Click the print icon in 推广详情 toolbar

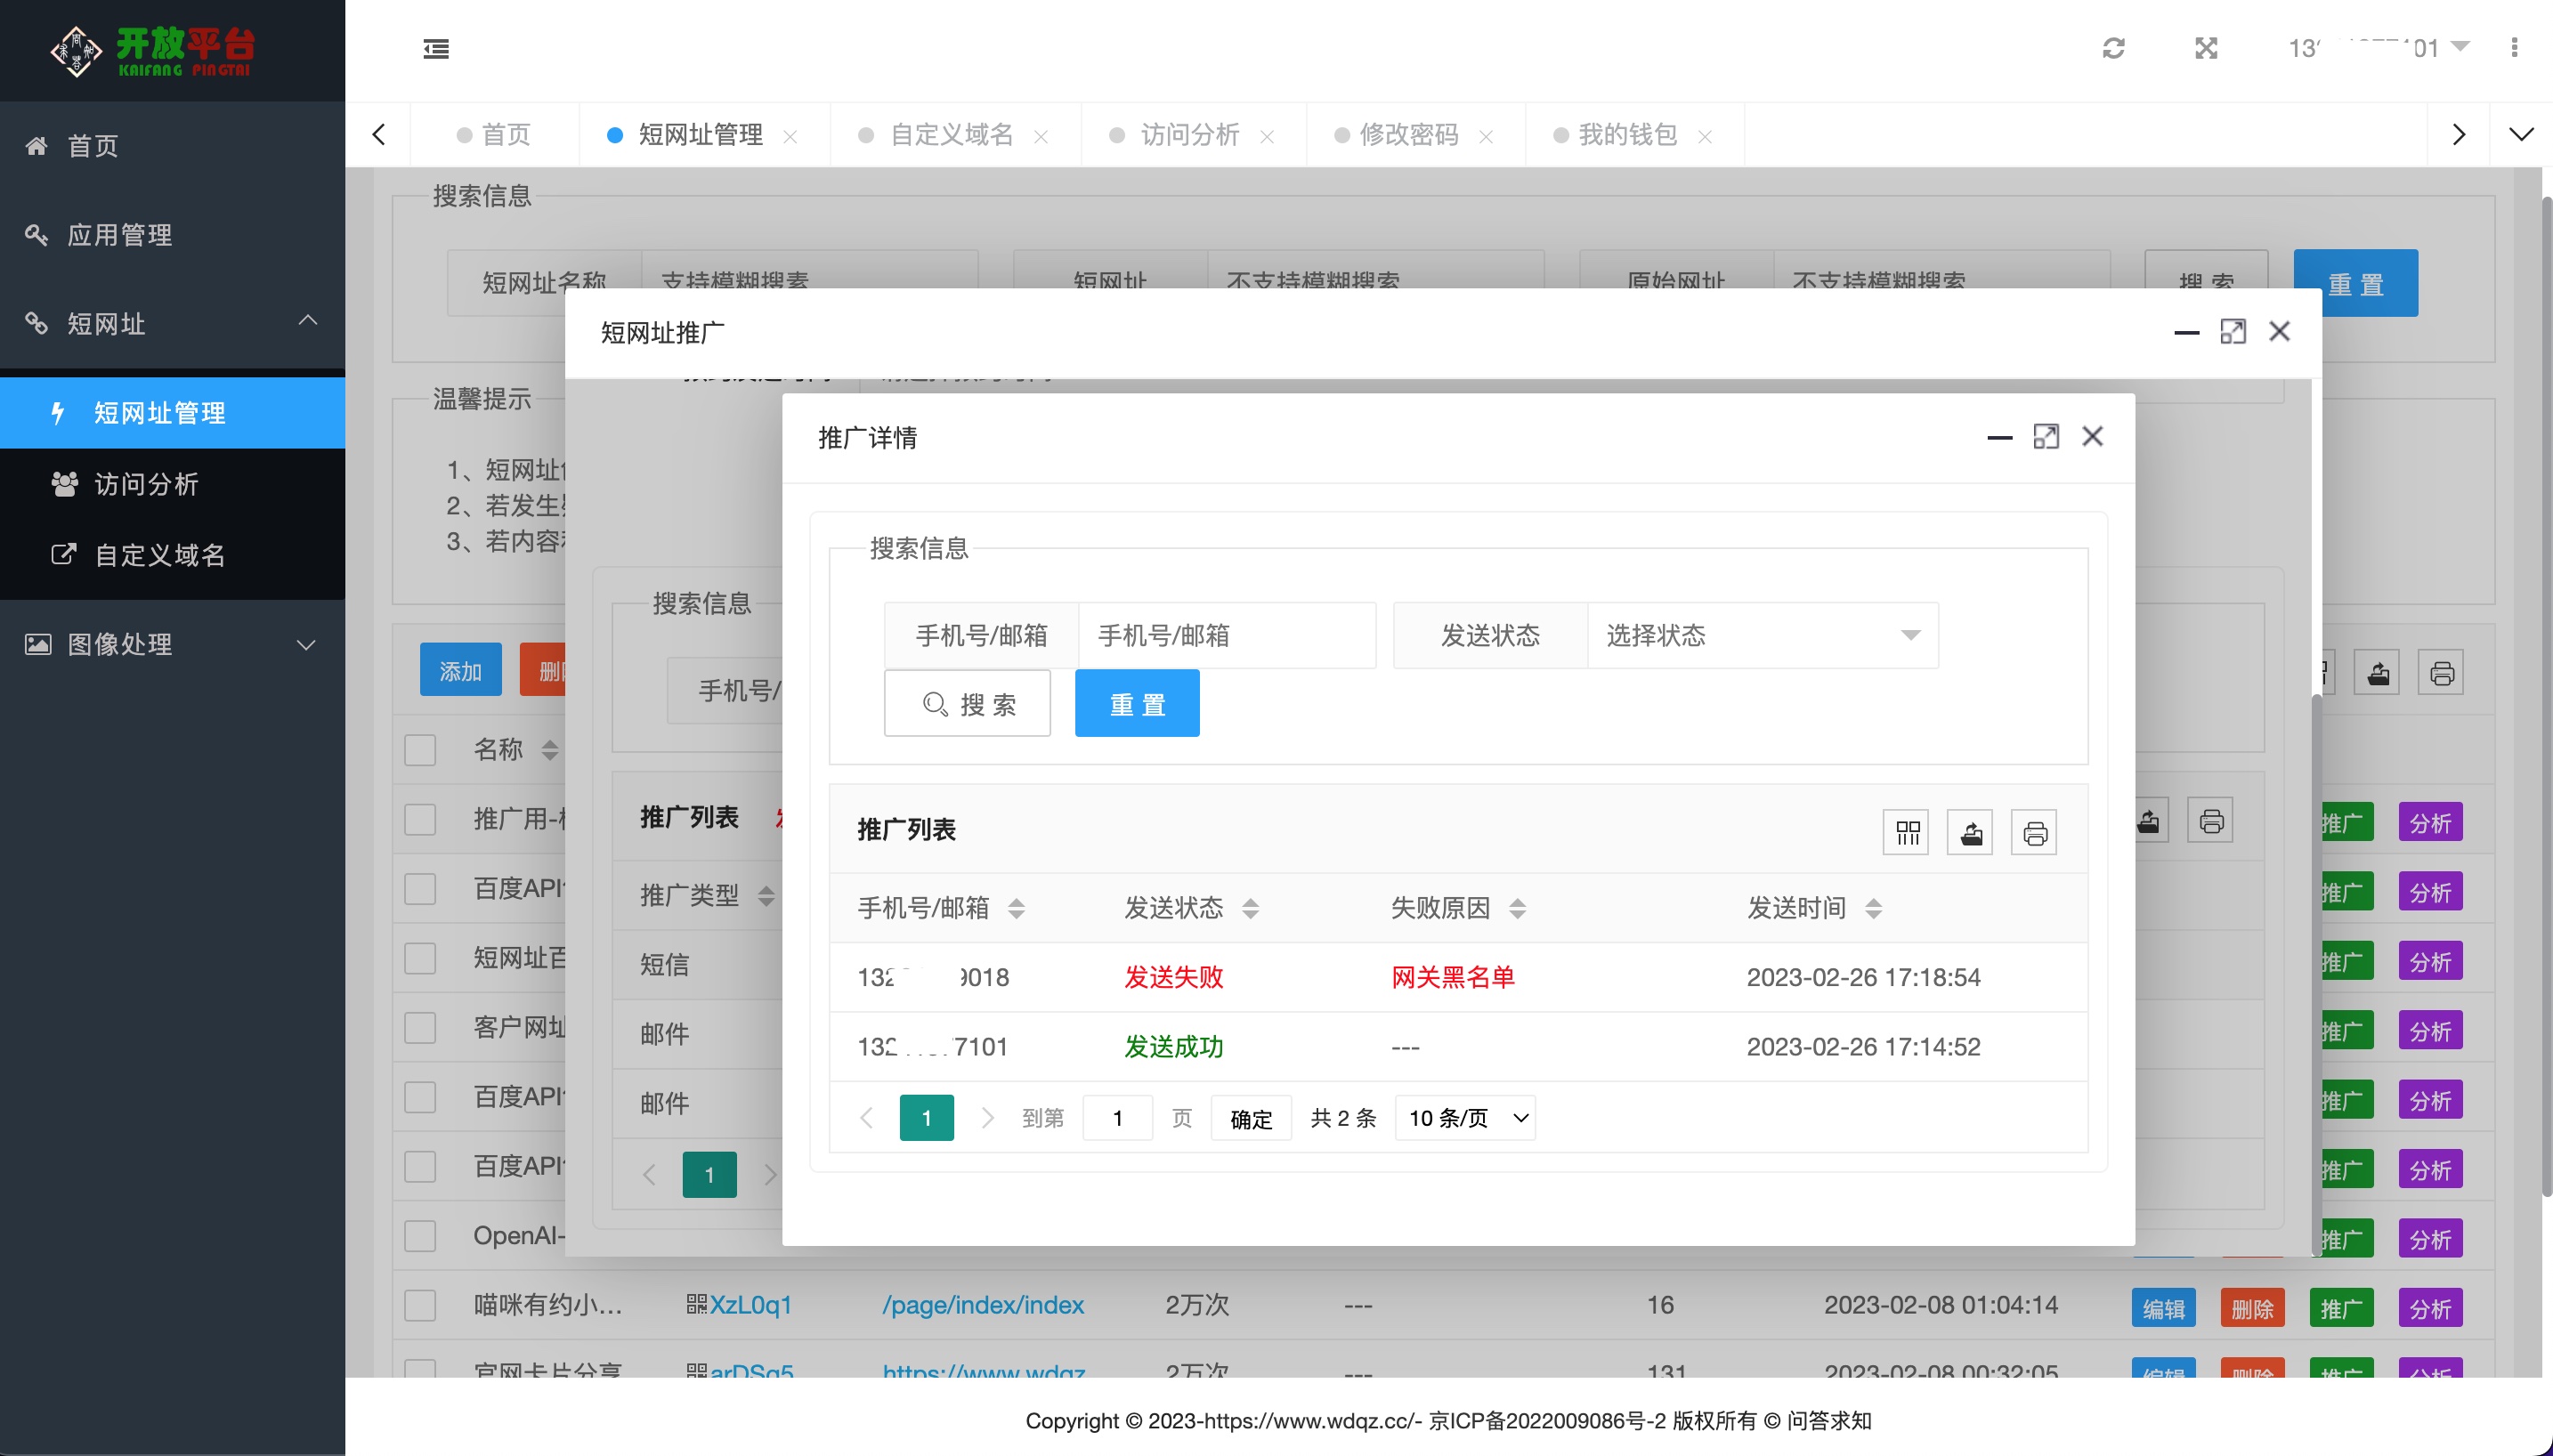point(2034,832)
